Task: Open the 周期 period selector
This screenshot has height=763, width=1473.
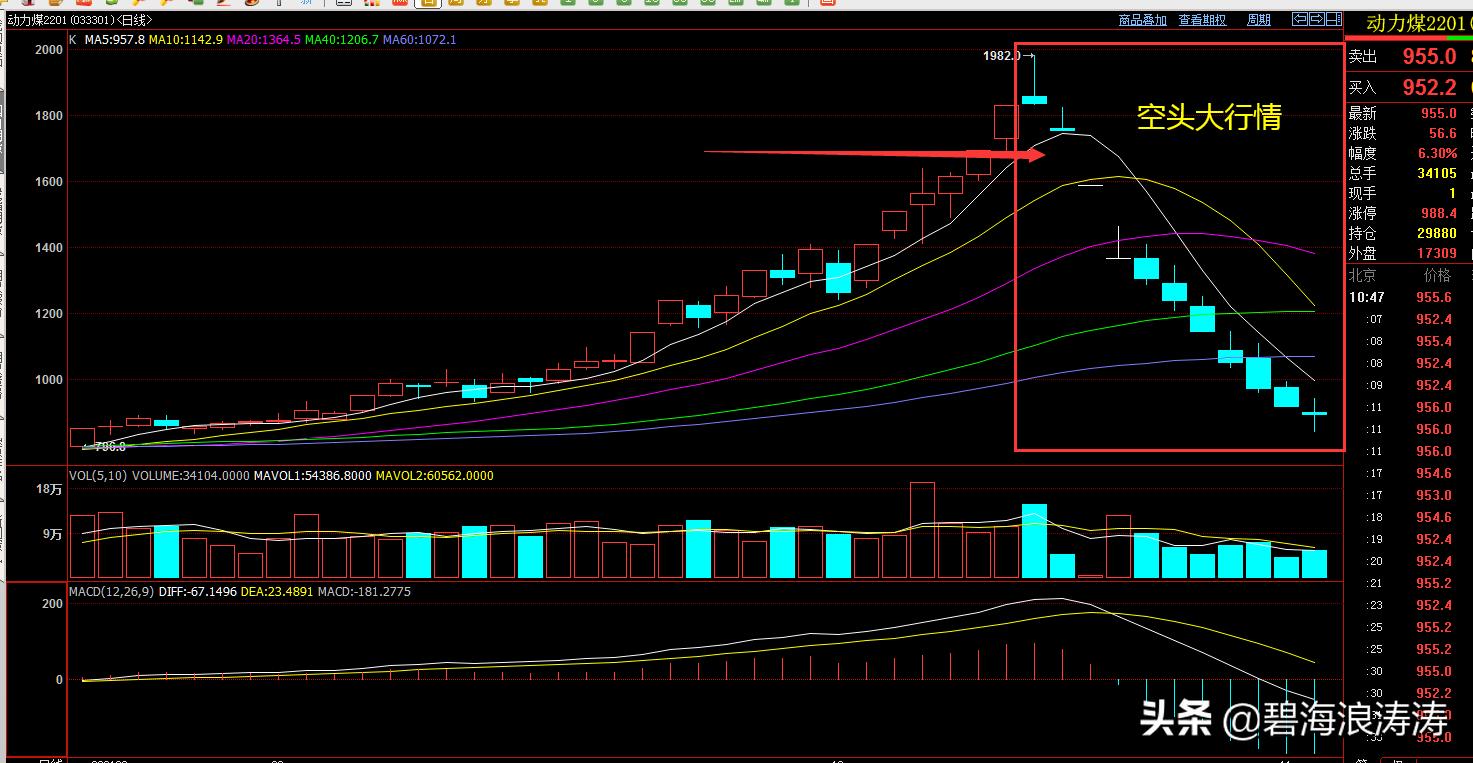Action: (1259, 20)
